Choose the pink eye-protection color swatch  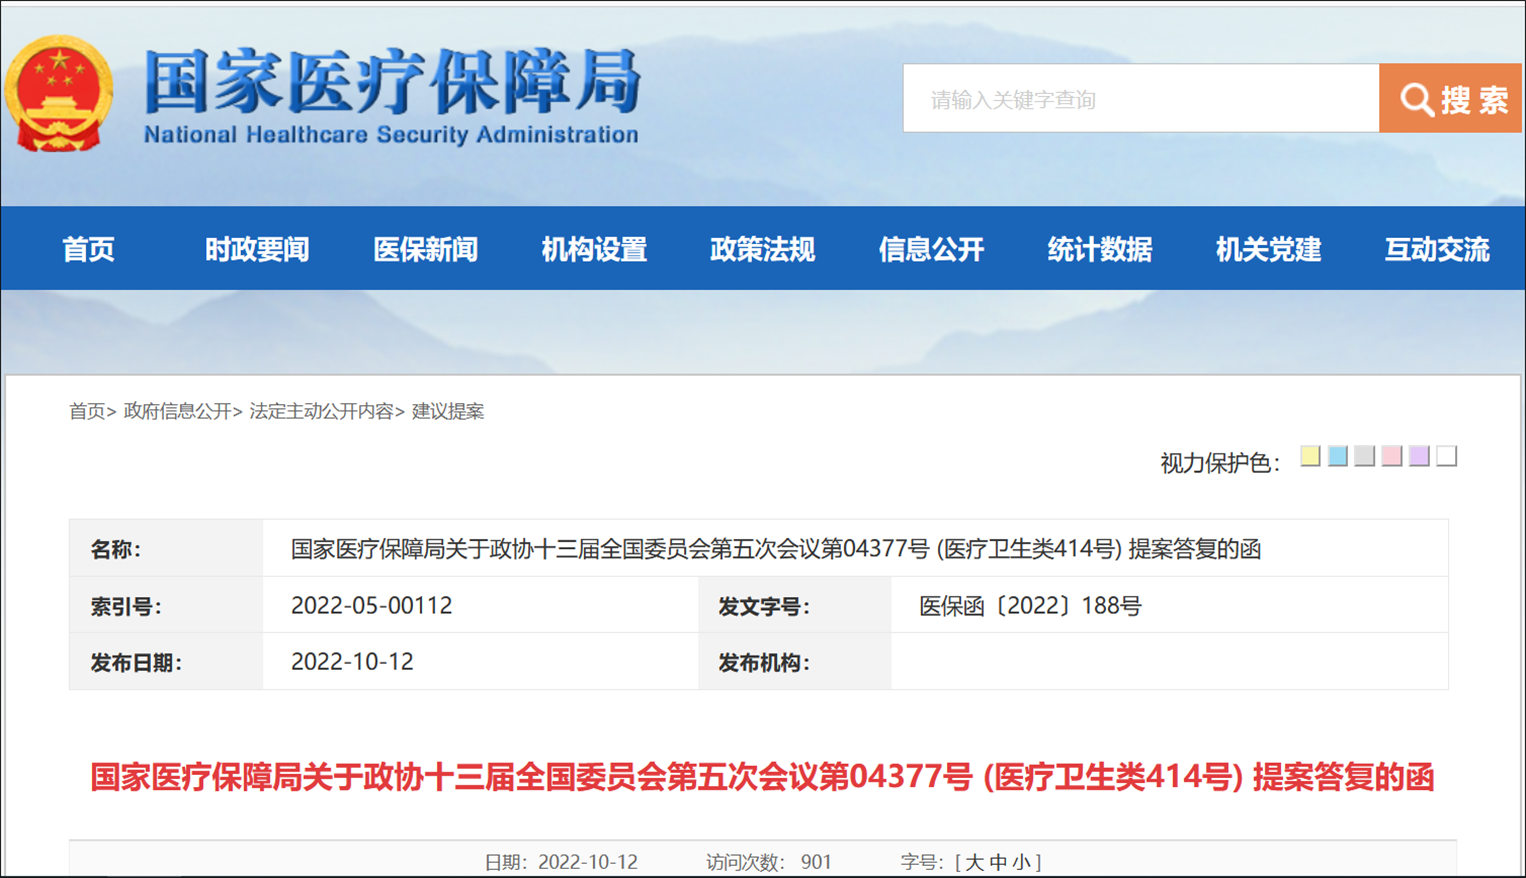[x=1392, y=456]
